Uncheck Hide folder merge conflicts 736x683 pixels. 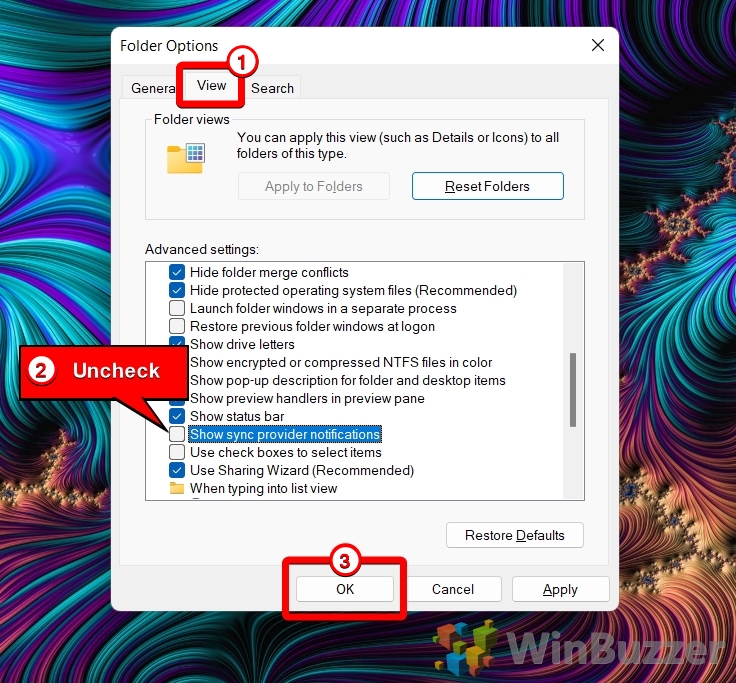(177, 272)
